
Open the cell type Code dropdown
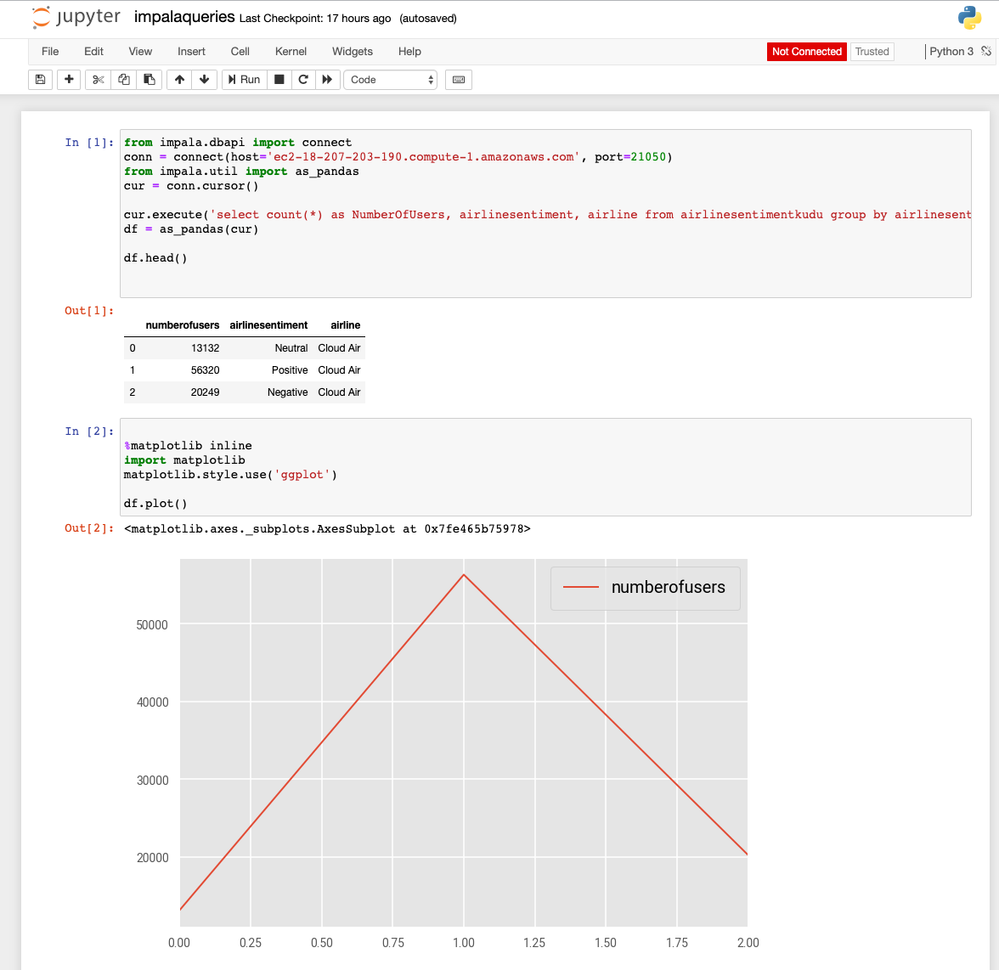coord(391,80)
